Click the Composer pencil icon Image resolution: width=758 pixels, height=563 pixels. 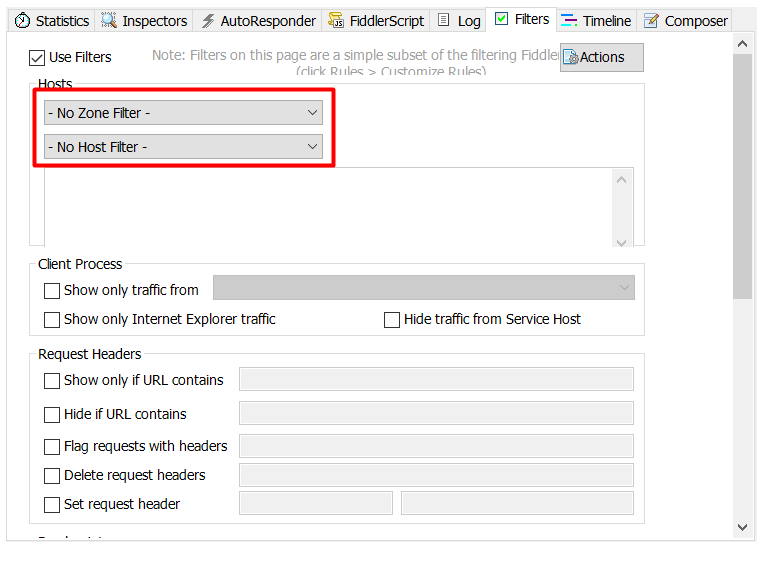click(651, 21)
